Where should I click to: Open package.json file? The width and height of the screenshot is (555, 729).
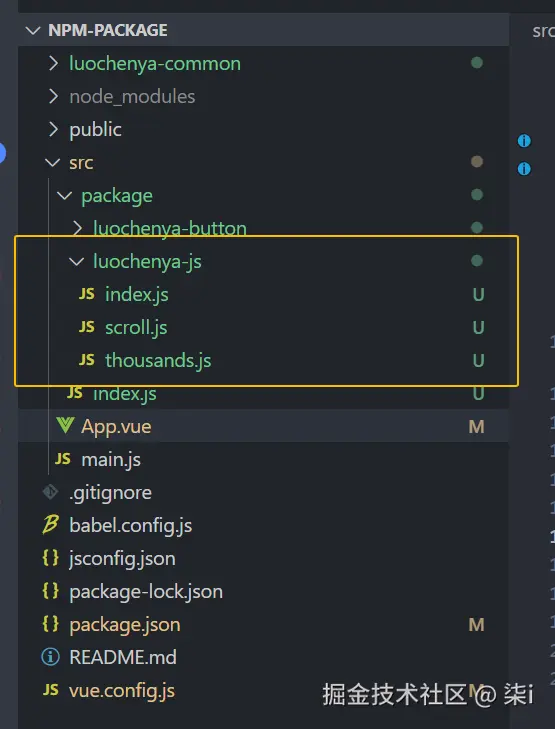pyautogui.click(x=125, y=624)
